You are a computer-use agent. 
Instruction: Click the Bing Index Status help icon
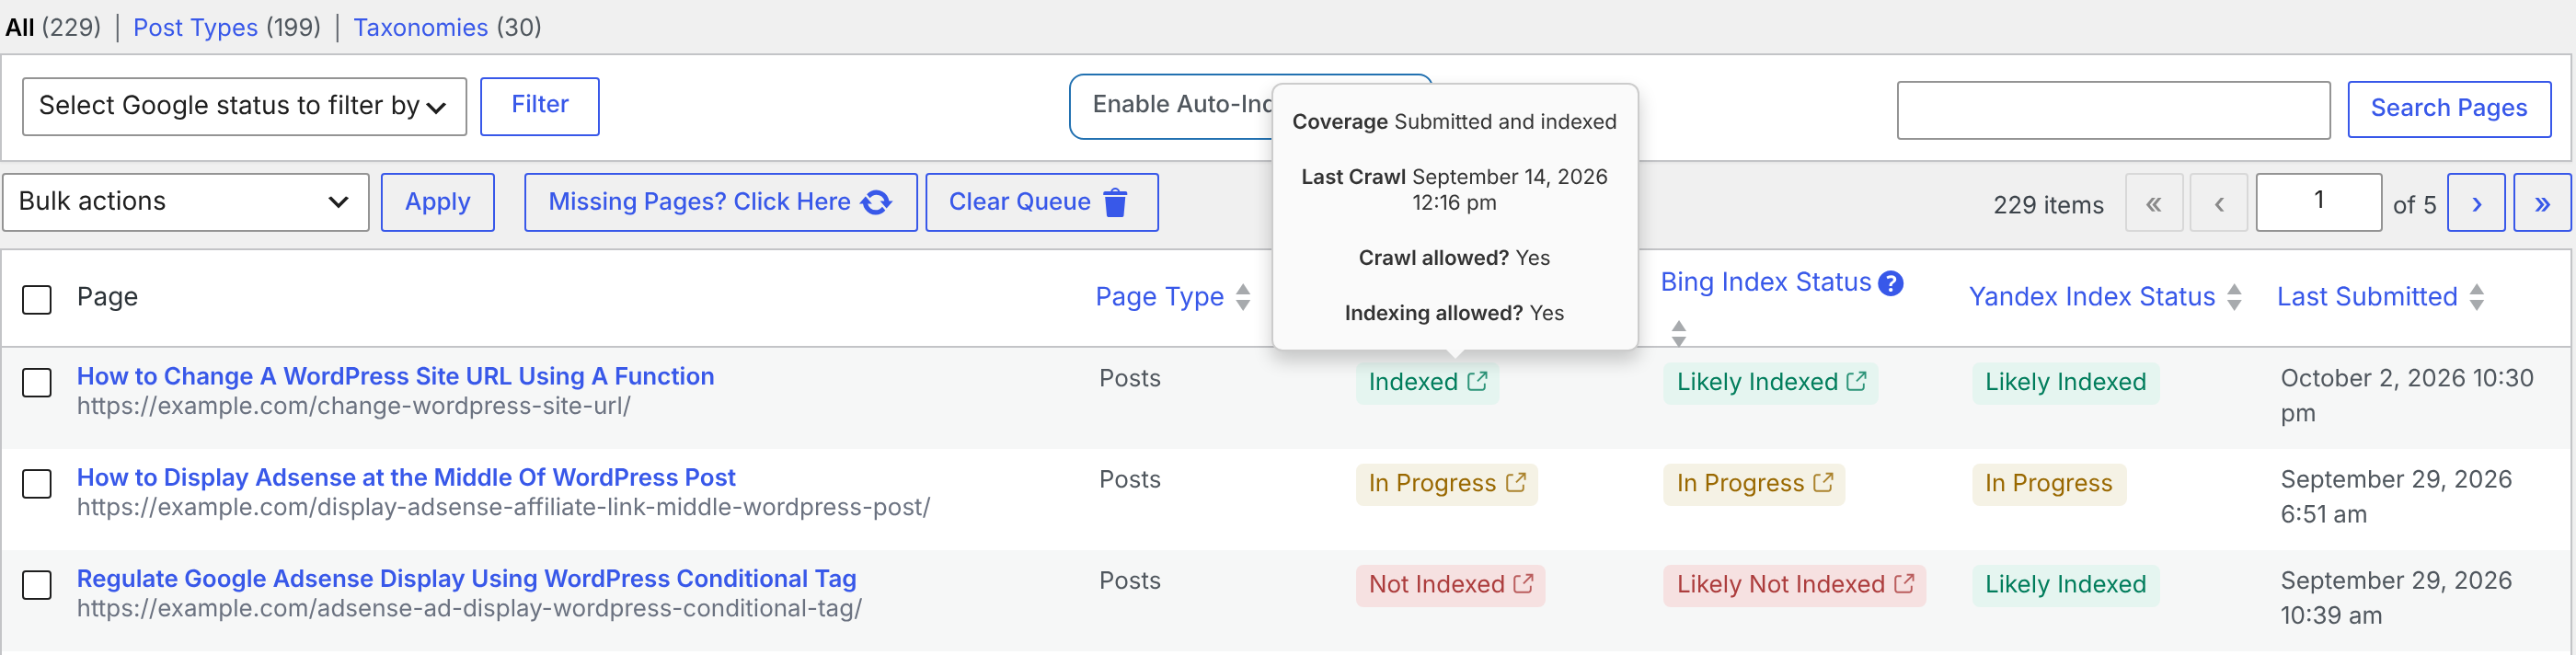pyautogui.click(x=1890, y=283)
